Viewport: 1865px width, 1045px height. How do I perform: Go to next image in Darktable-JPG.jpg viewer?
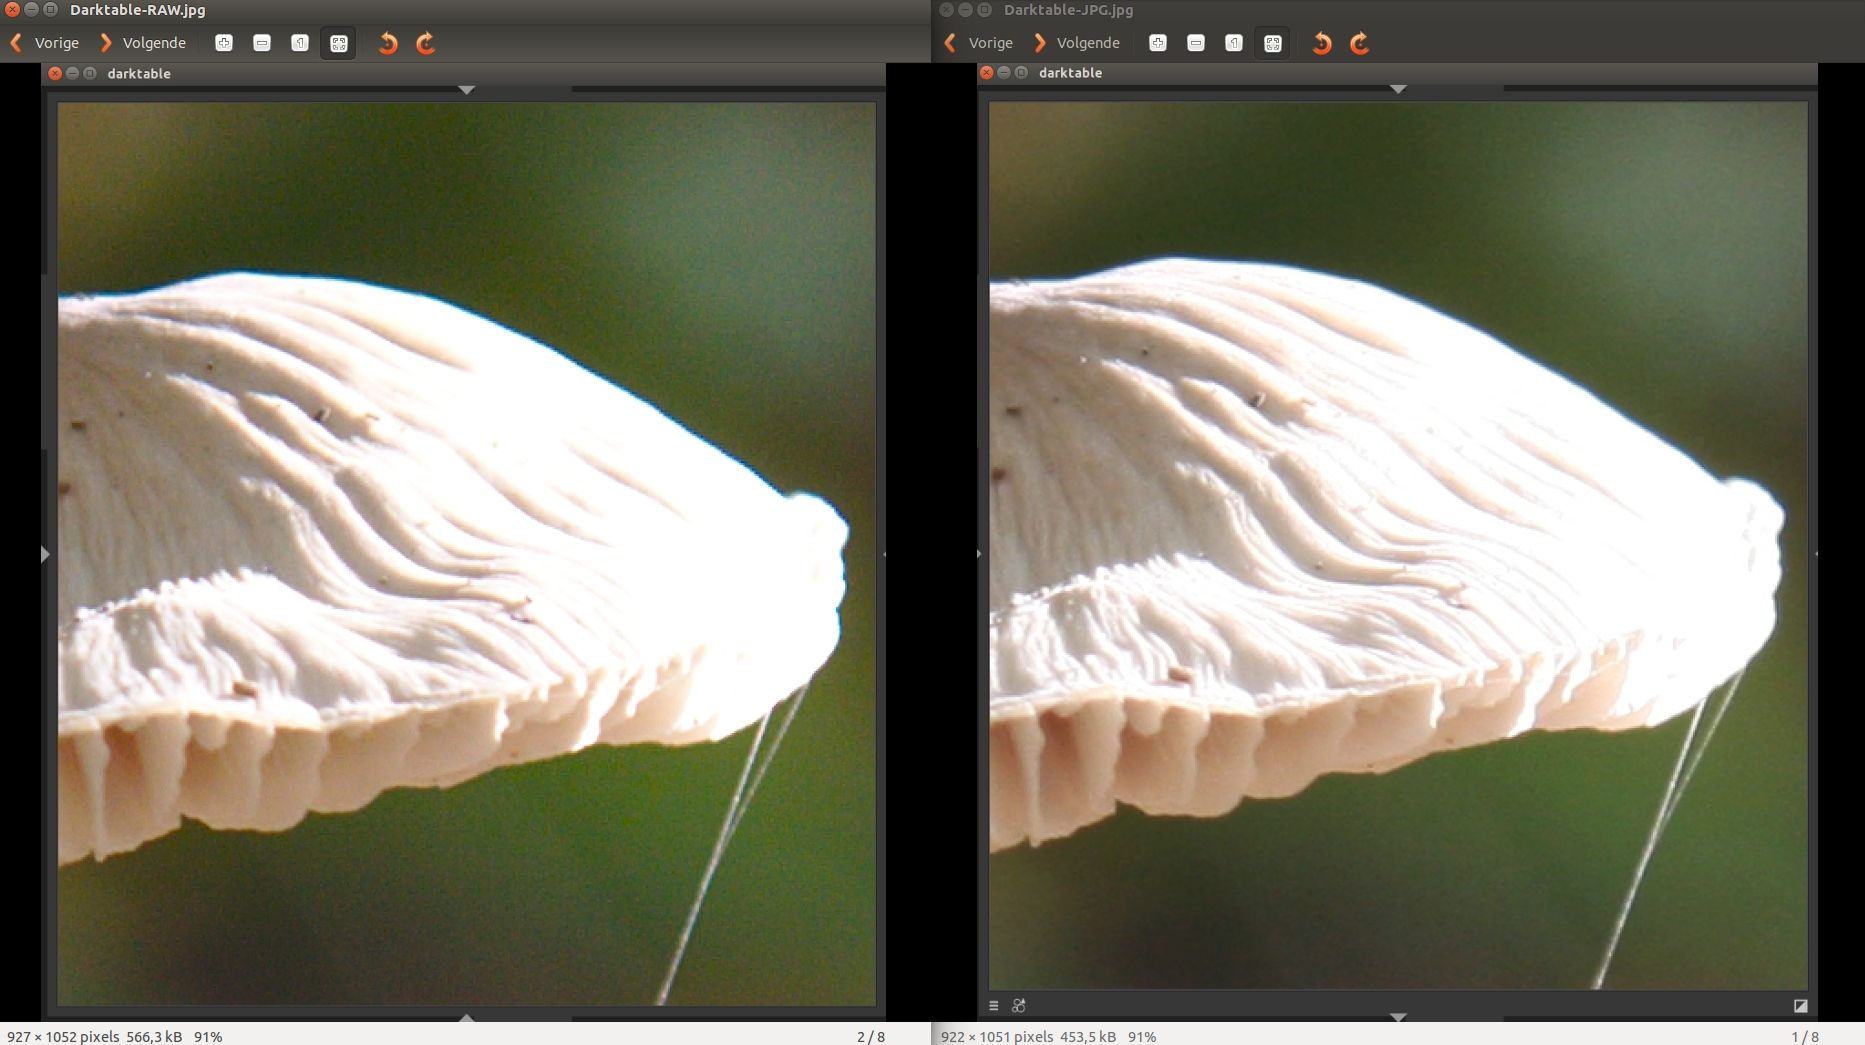(x=1077, y=43)
